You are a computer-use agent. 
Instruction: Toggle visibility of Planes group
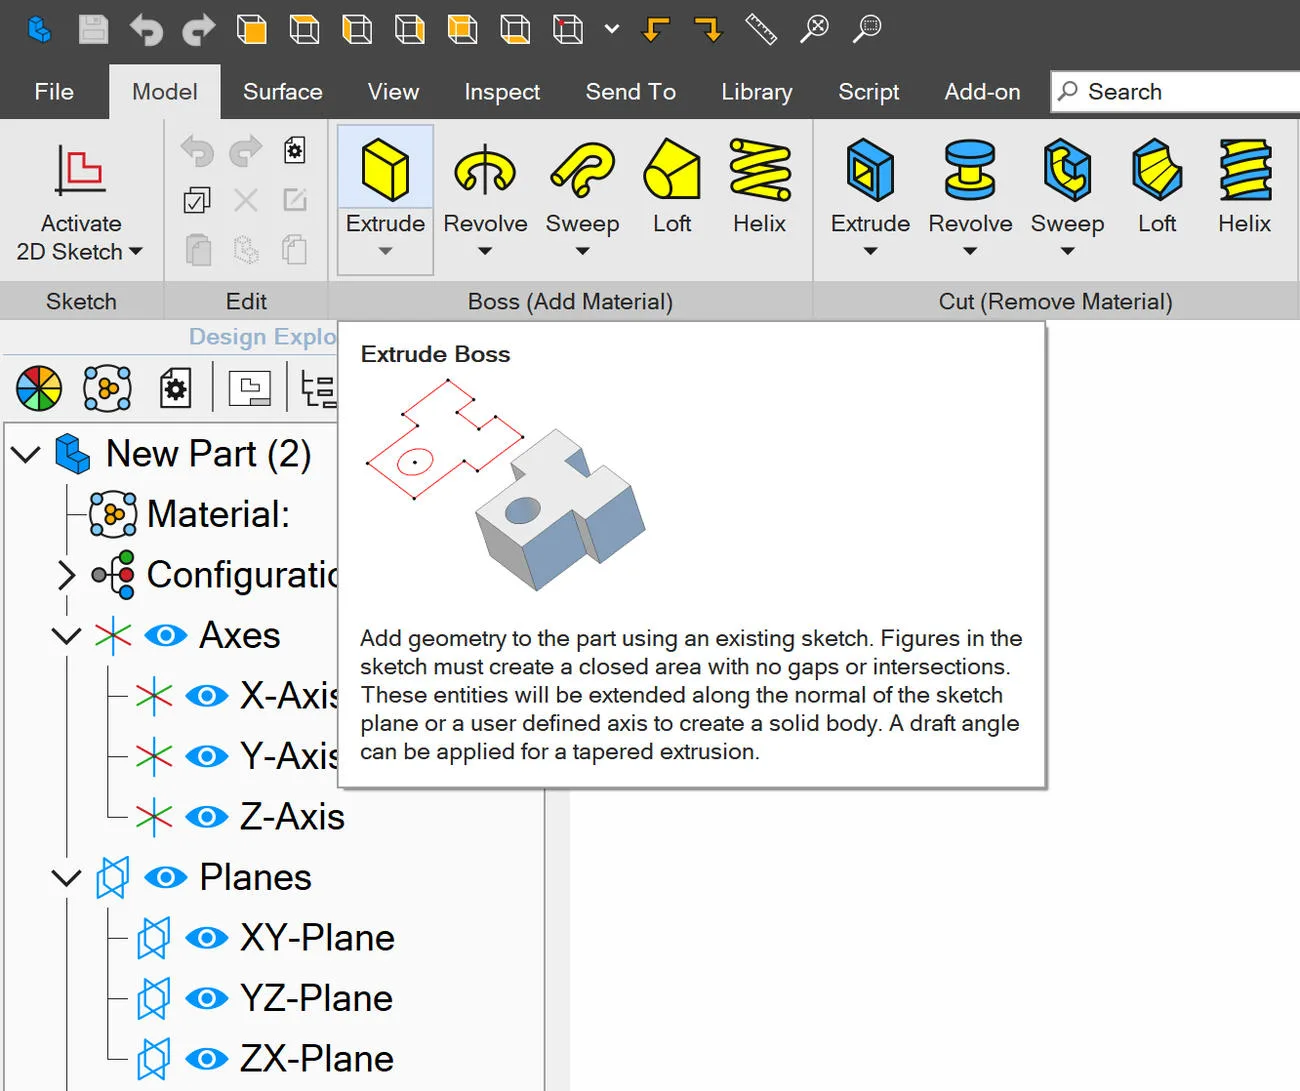(166, 877)
